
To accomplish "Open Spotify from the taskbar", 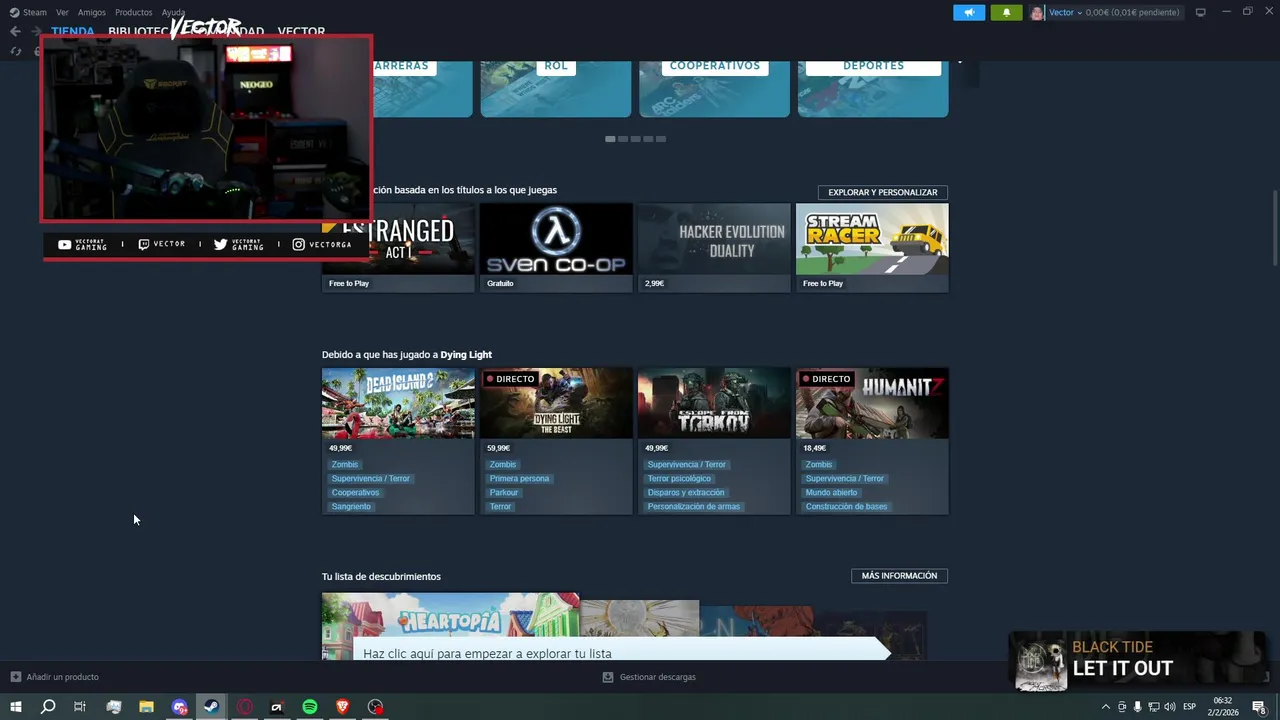I will click(310, 707).
